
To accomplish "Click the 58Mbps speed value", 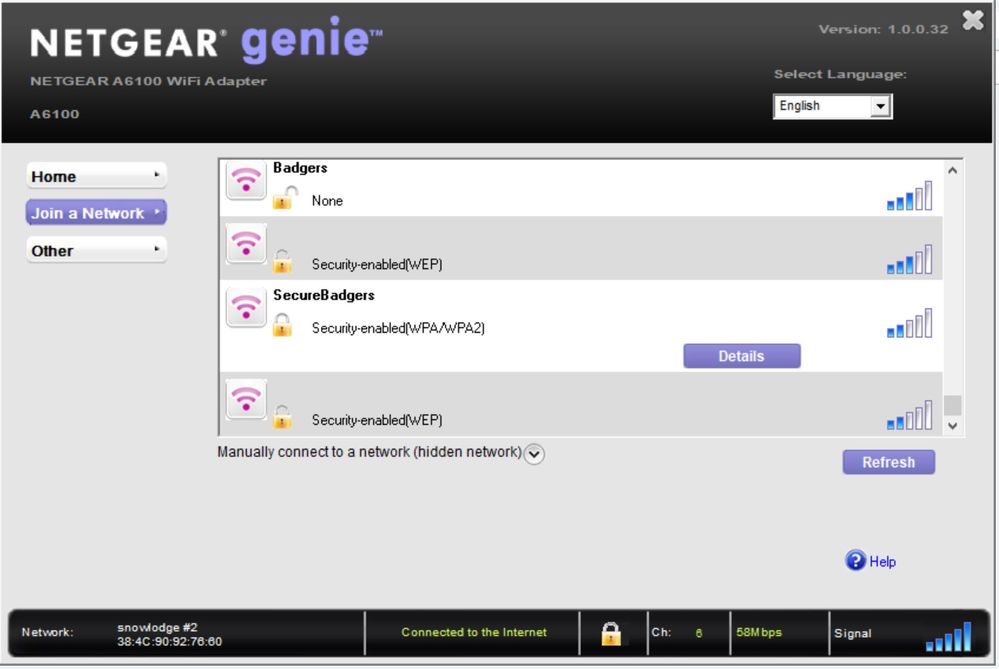I will 759,633.
